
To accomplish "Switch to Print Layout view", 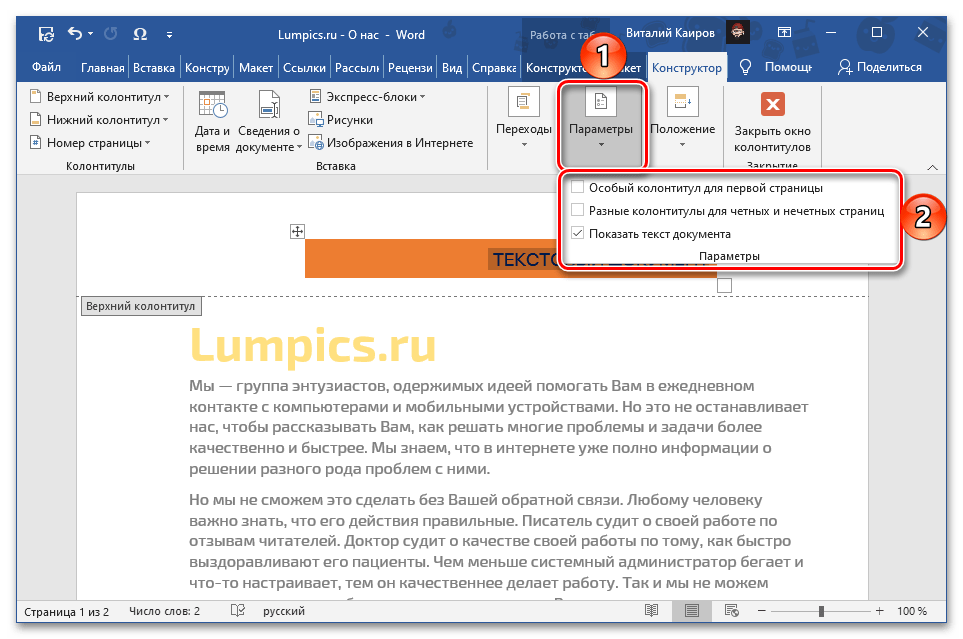I will pyautogui.click(x=692, y=611).
